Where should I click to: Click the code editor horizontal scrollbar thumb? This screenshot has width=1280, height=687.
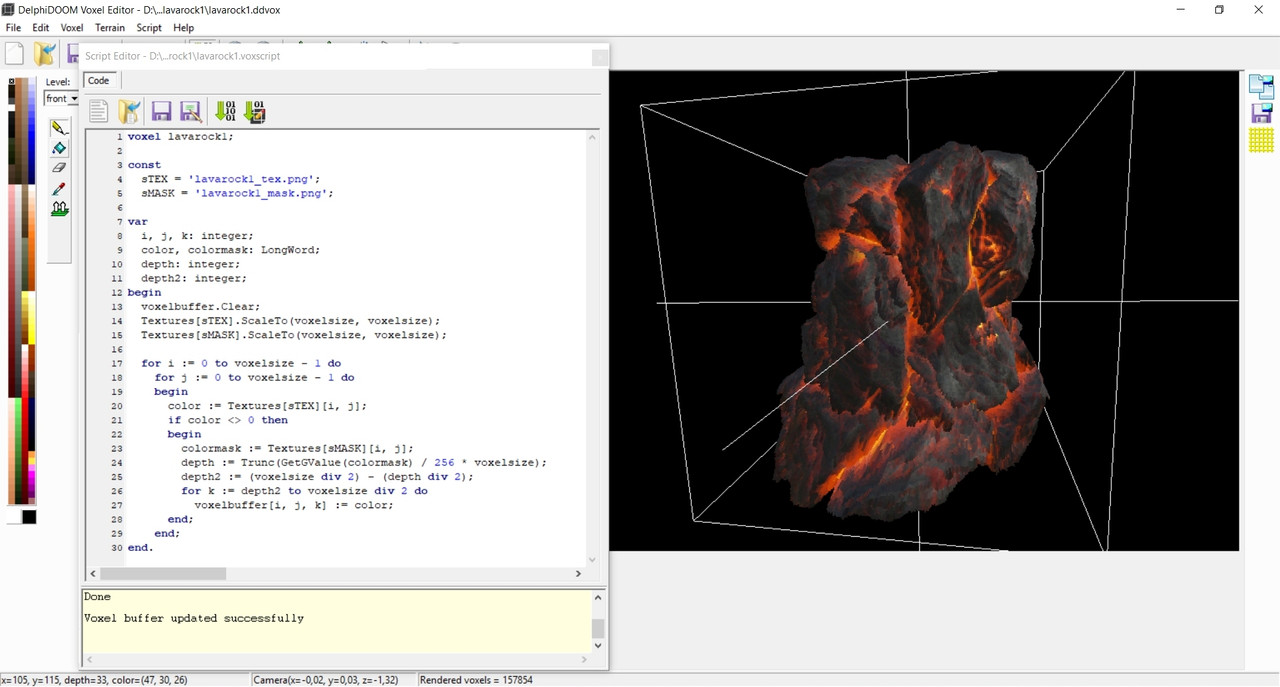(x=163, y=574)
